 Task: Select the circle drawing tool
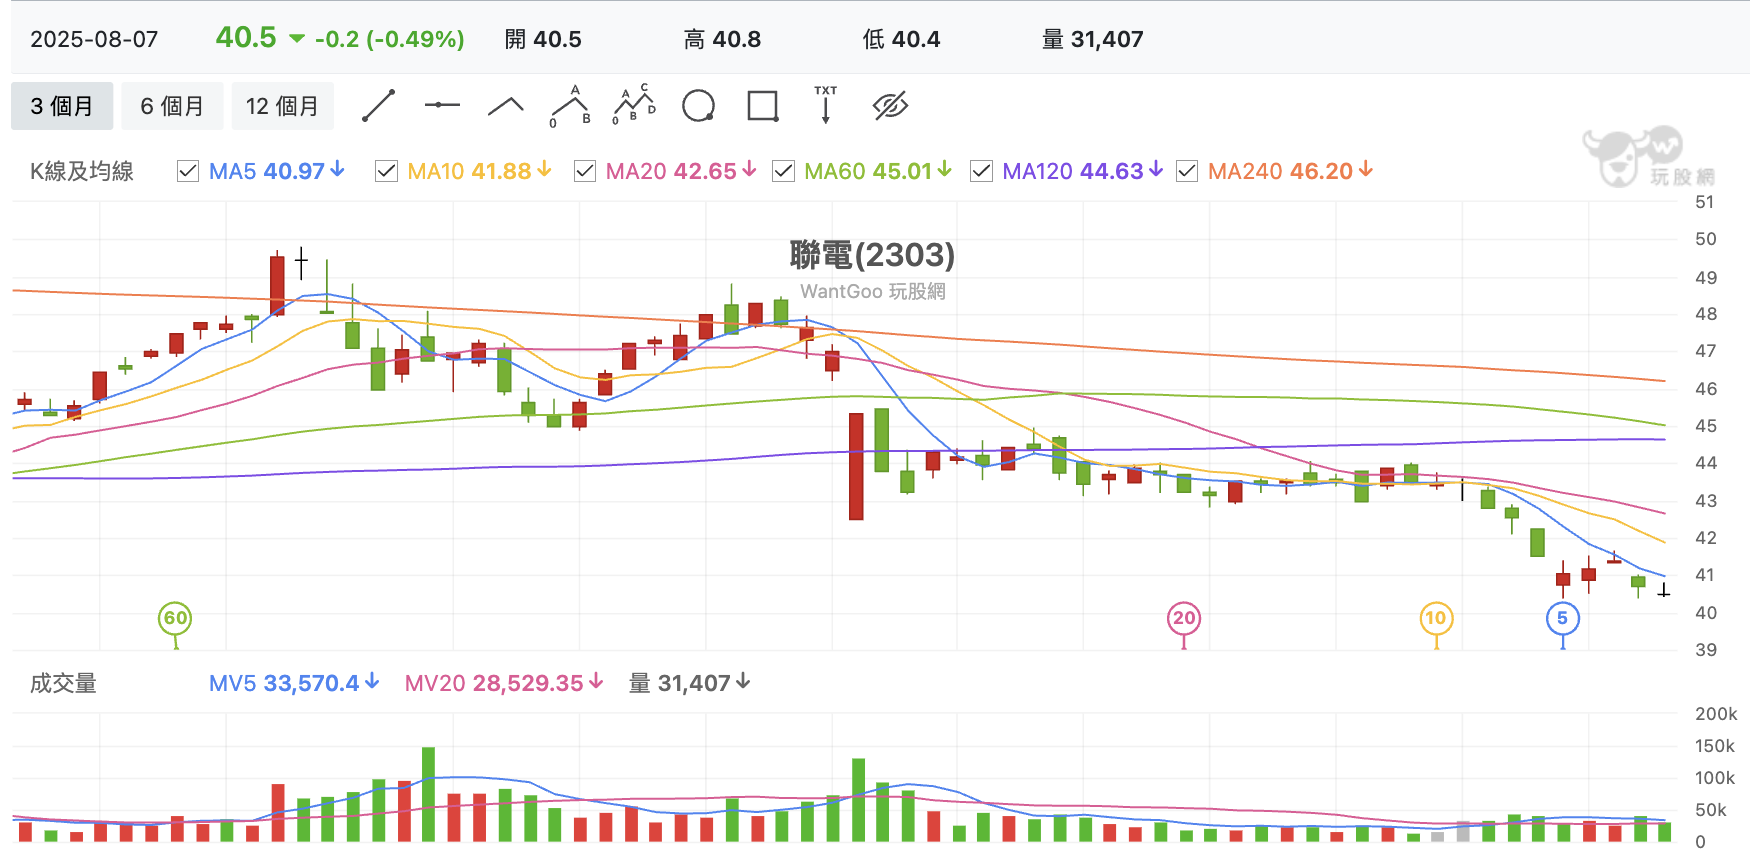tap(698, 106)
